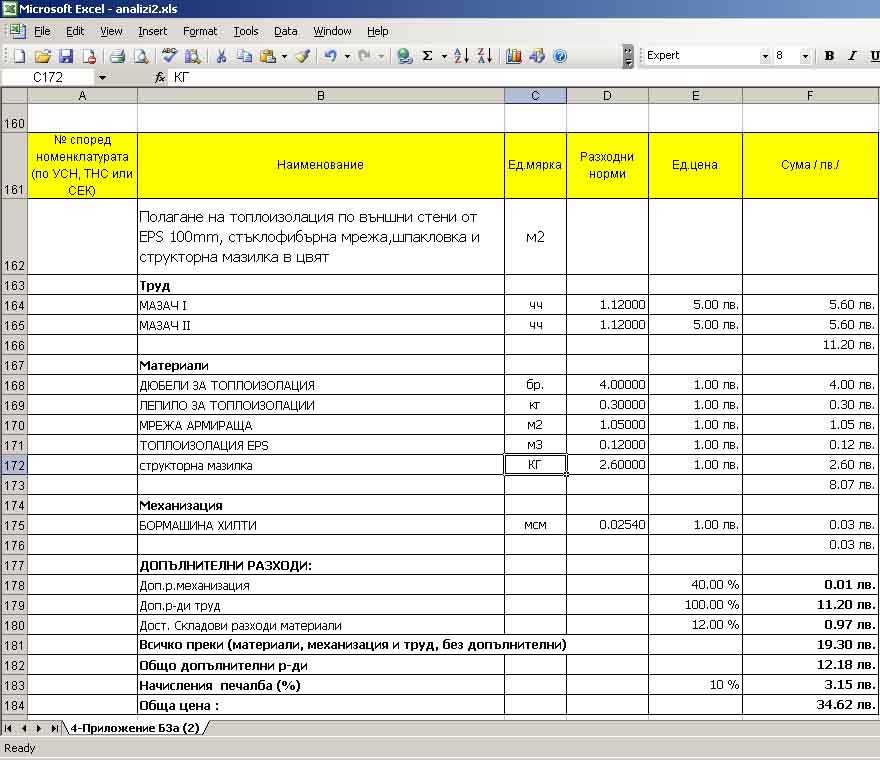Select the total cell '34.62 лв.'

click(810, 705)
